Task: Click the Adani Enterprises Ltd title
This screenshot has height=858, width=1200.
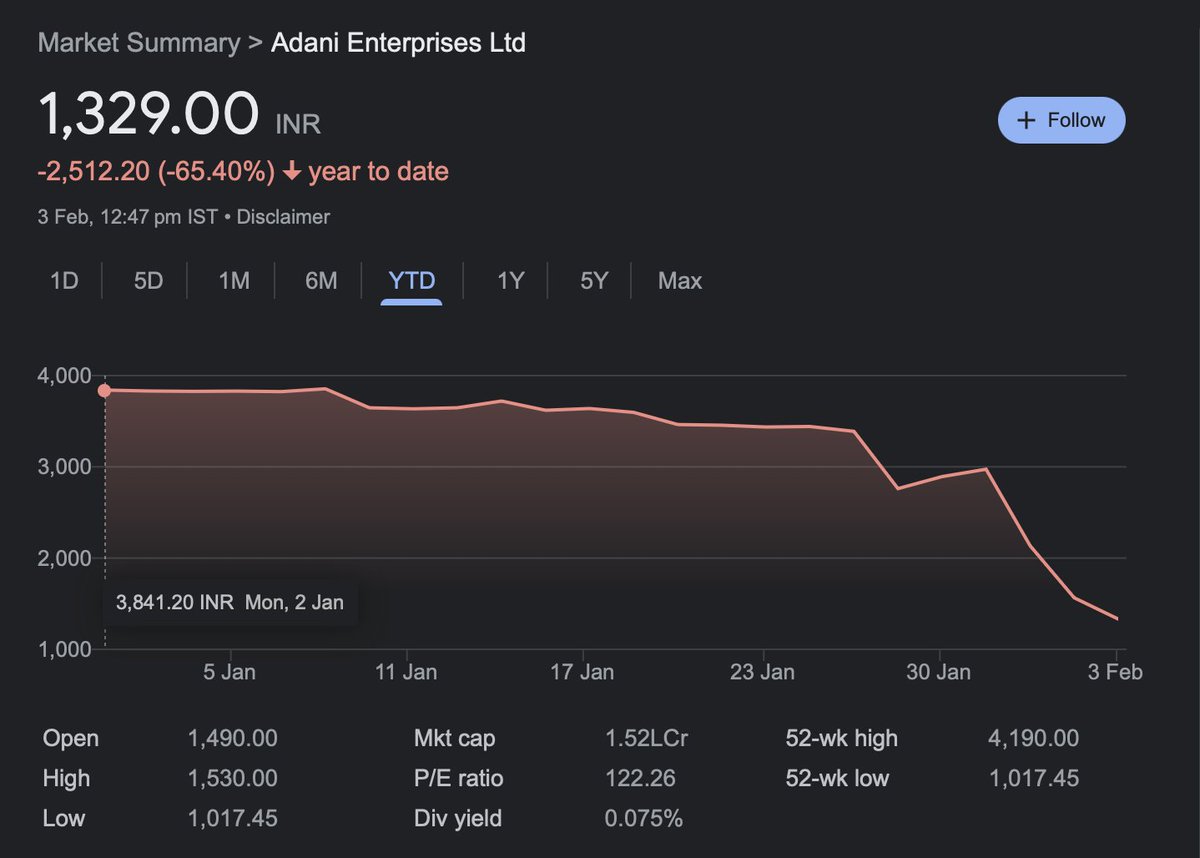Action: [398, 43]
